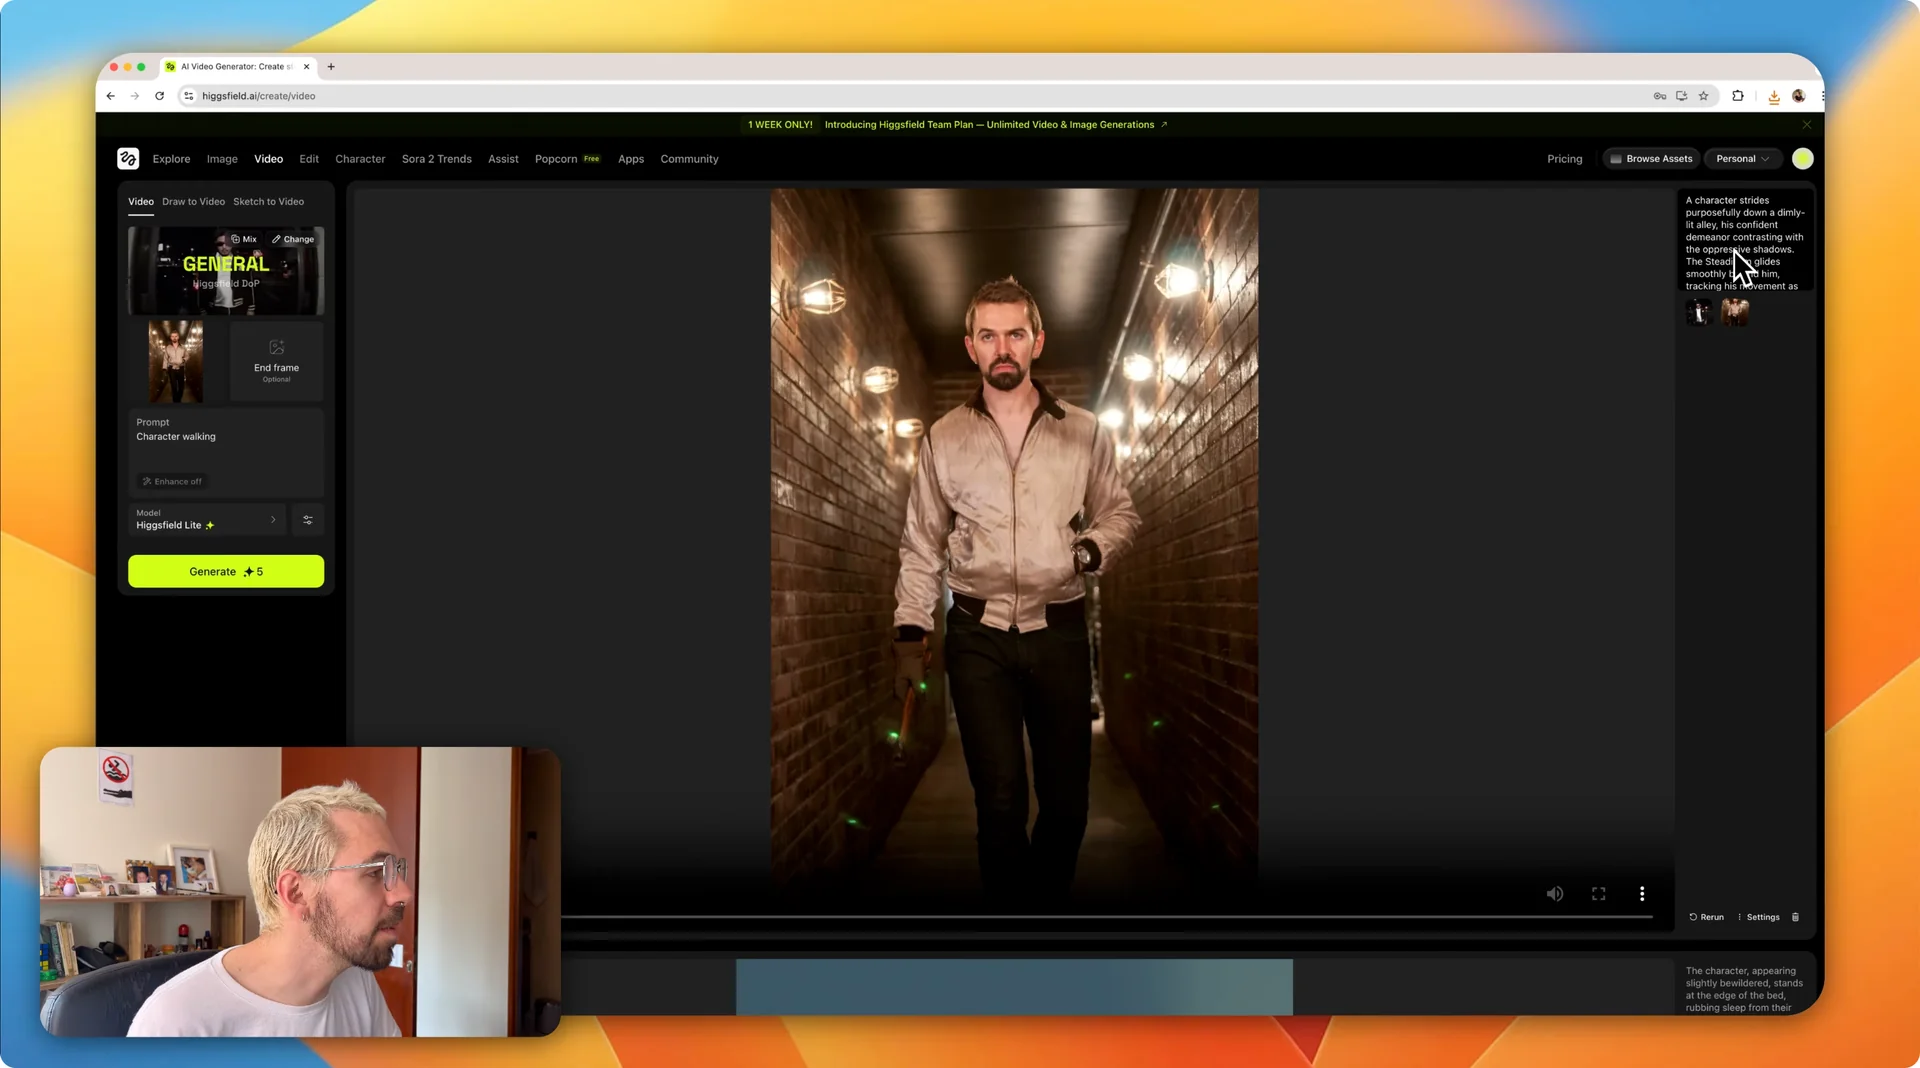Click the Generate button
Screen dimensions: 1920x1068
pos(226,572)
